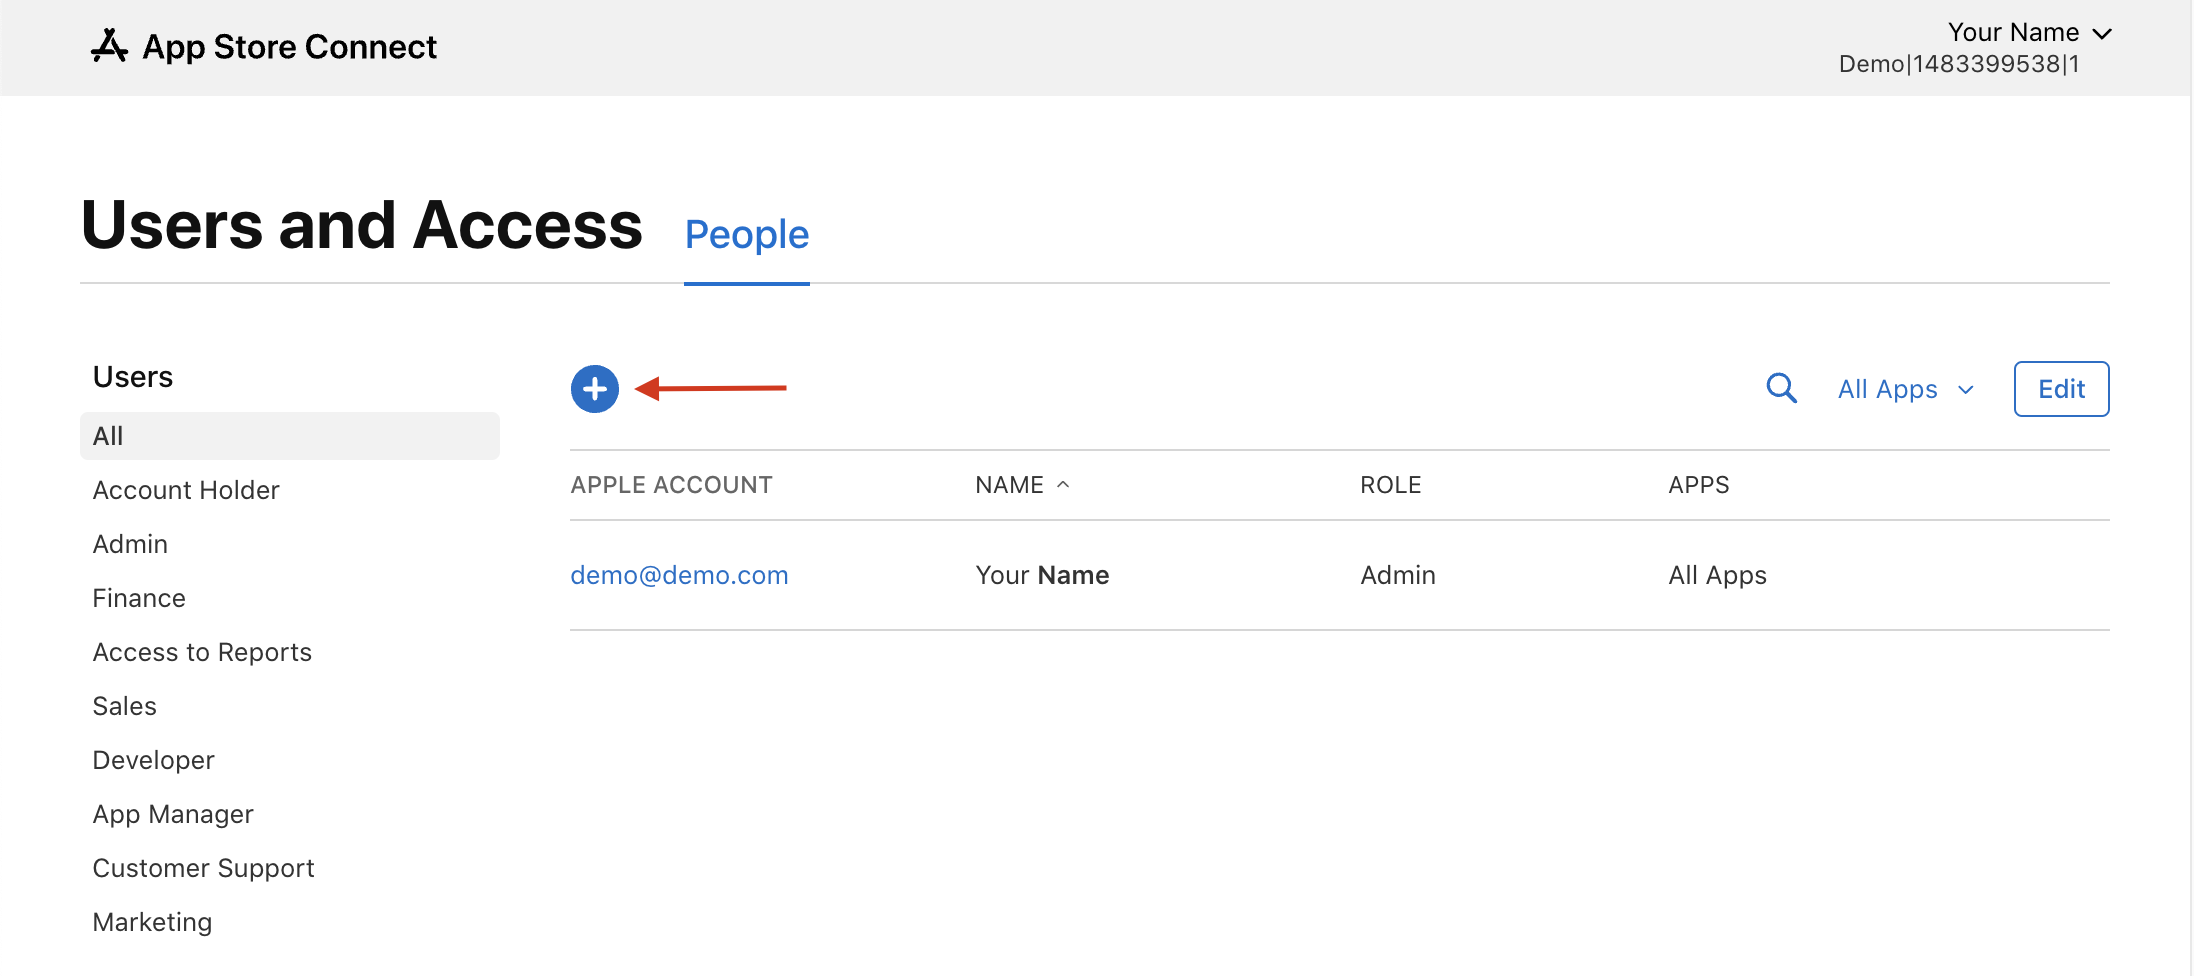
Task: Click the Edit button
Action: tap(2061, 389)
